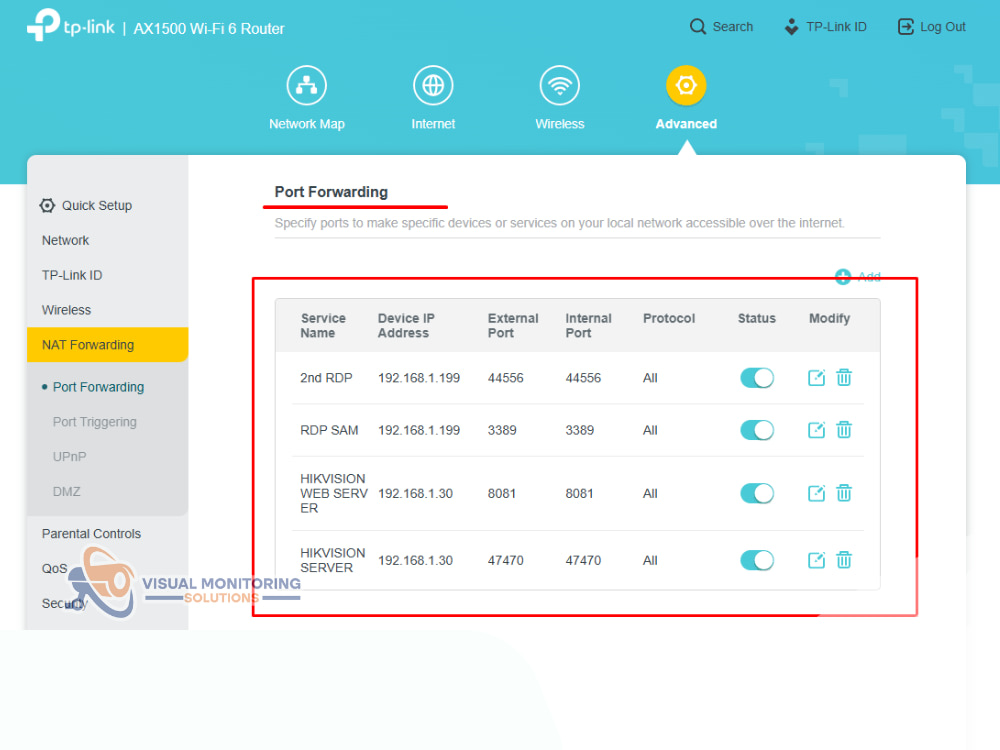Click the Advanced tab label
The width and height of the screenshot is (1000, 750).
(686, 124)
